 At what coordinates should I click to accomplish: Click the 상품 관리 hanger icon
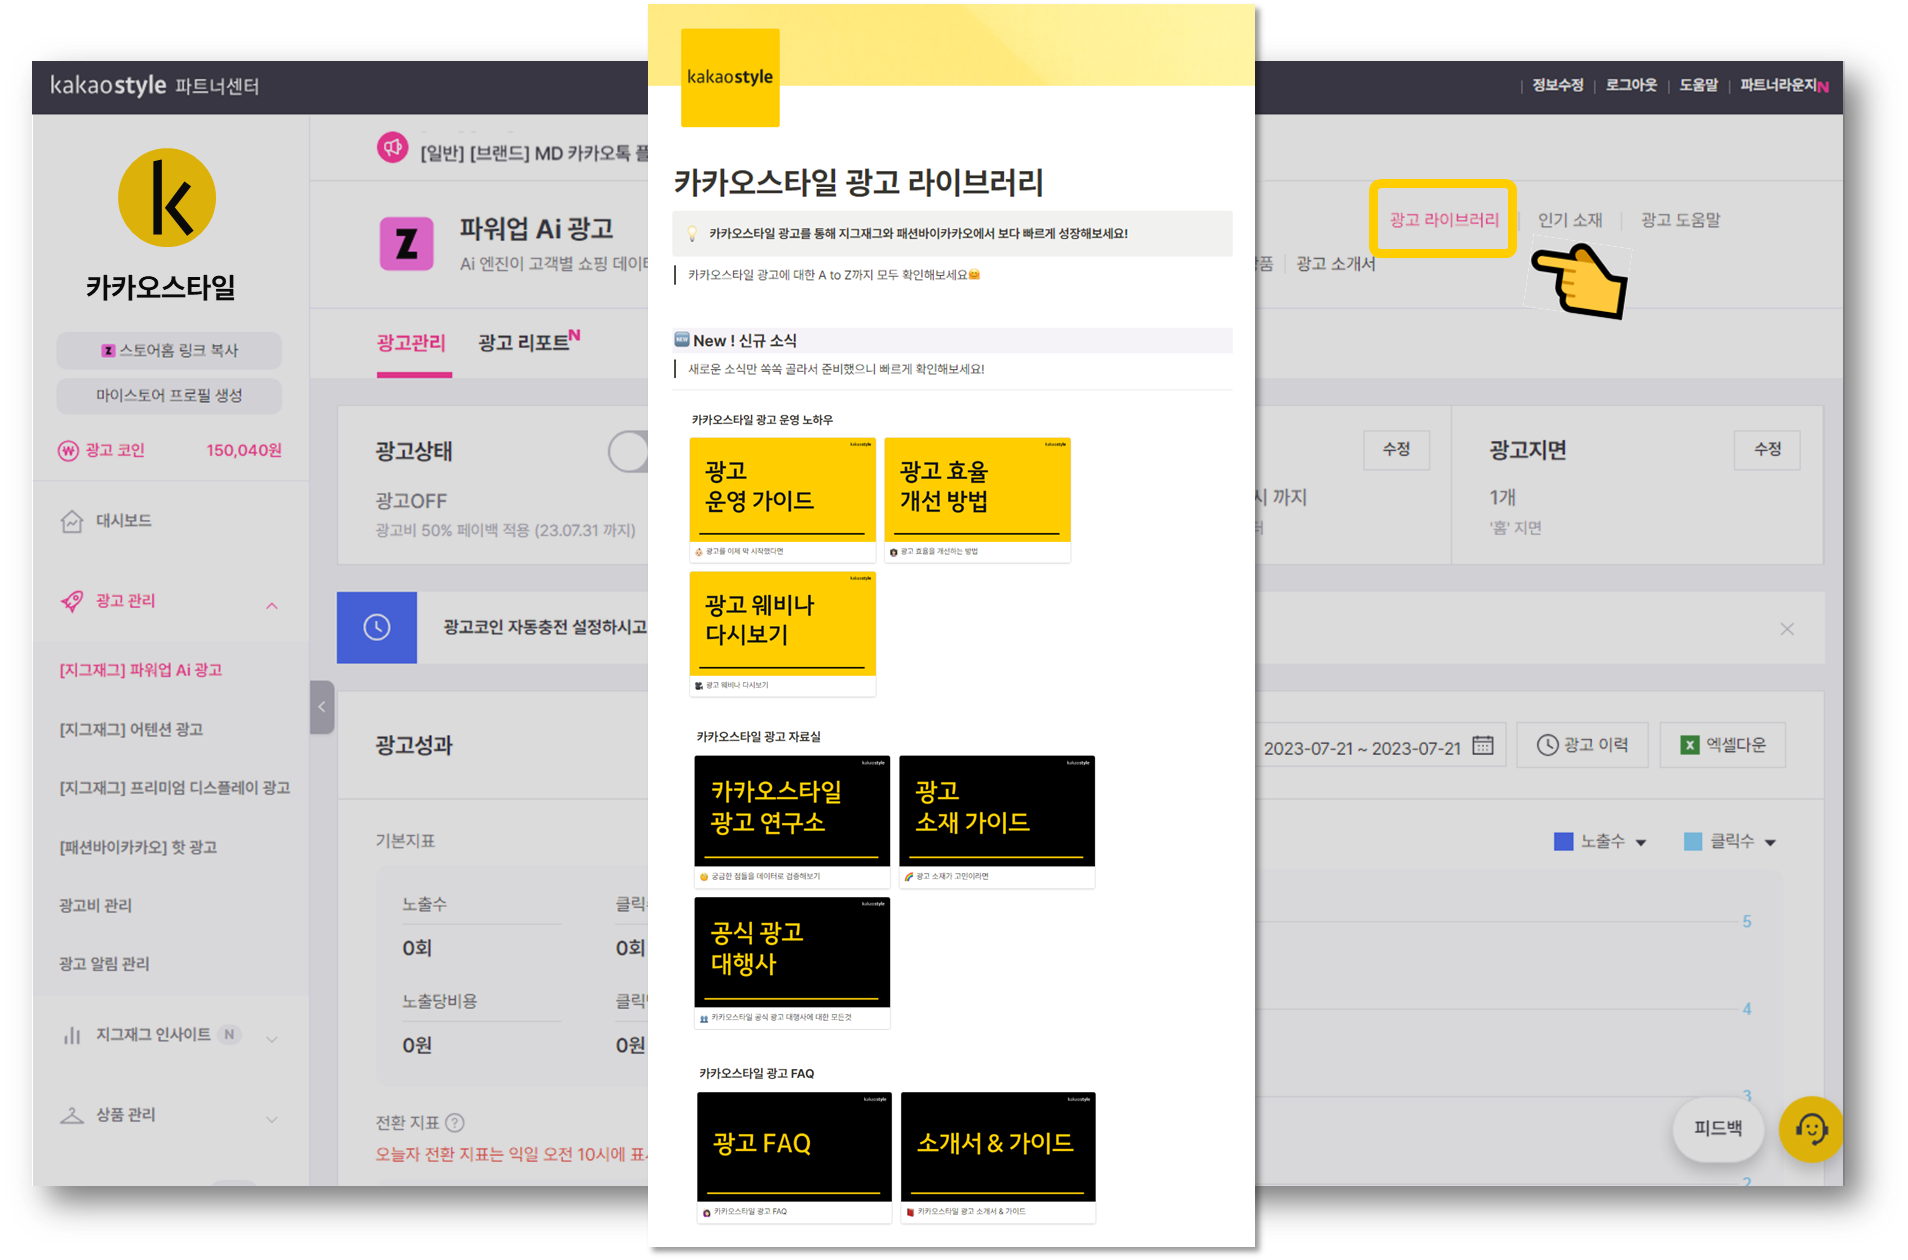[72, 1115]
